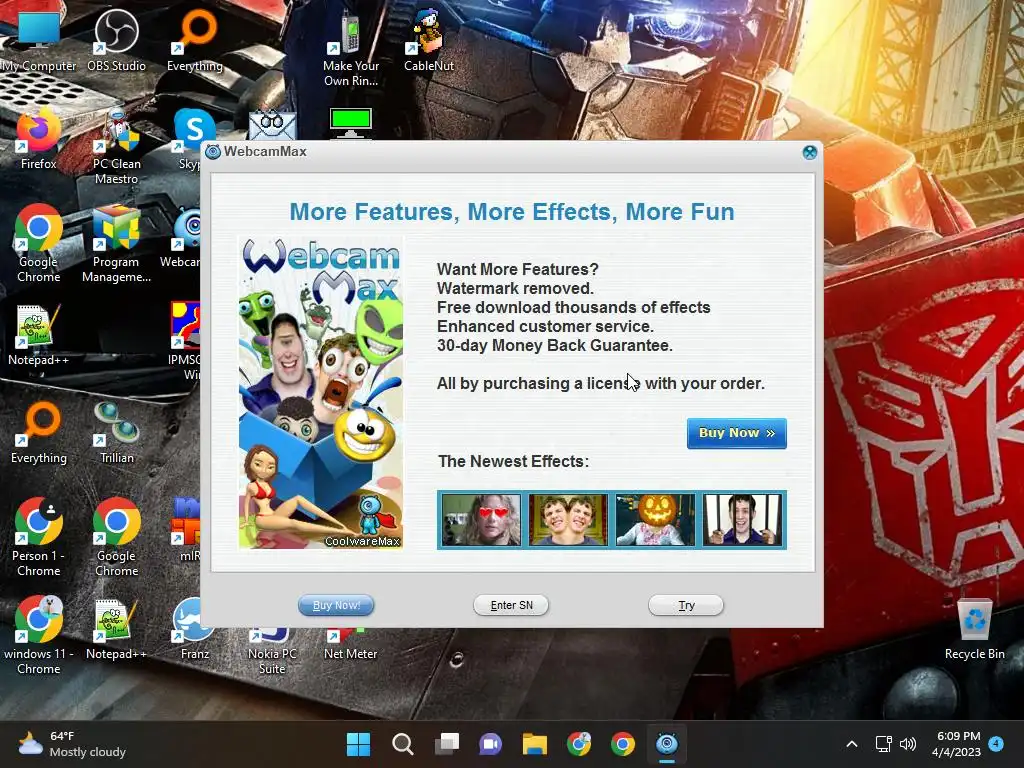The width and height of the screenshot is (1024, 768).
Task: Select heart-eyes effect thumbnail
Action: pos(481,520)
